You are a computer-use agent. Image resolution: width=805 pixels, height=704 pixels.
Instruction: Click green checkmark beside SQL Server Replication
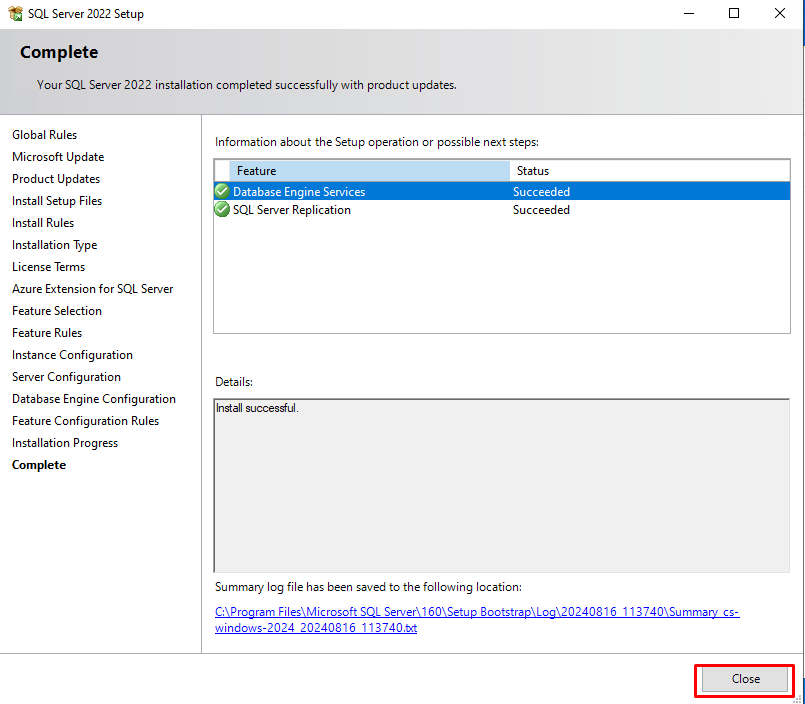click(222, 210)
